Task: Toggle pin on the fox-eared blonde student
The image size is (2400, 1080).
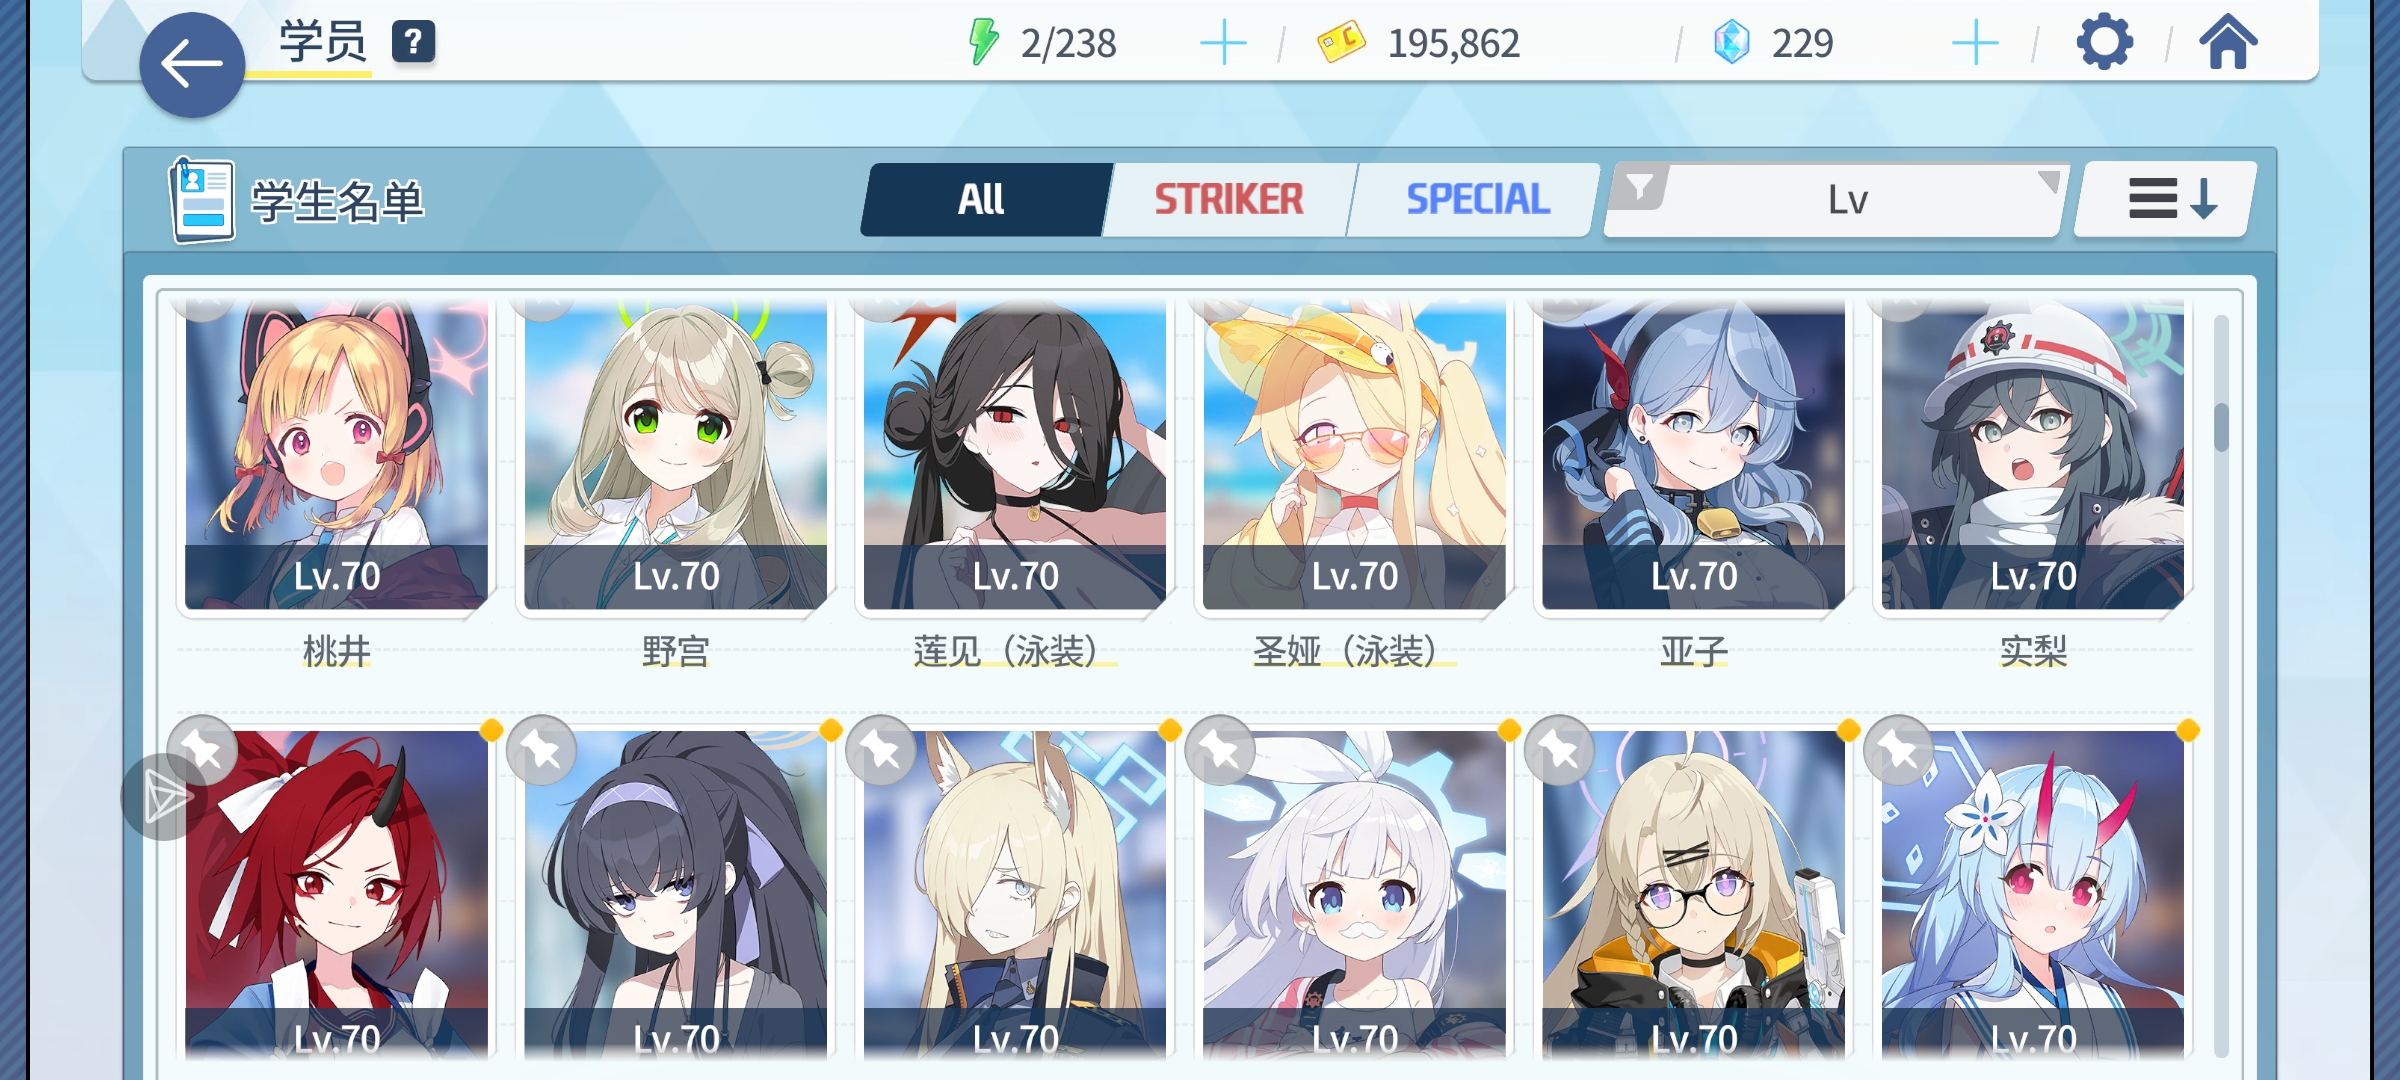Action: [881, 750]
